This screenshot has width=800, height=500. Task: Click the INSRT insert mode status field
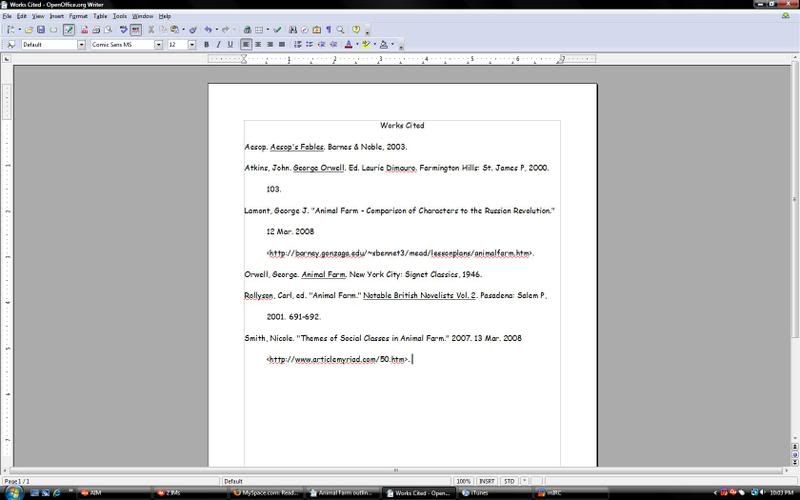click(x=487, y=481)
